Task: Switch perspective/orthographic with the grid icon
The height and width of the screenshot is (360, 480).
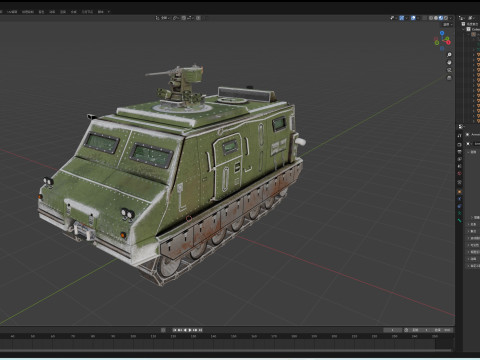Action: click(x=449, y=78)
